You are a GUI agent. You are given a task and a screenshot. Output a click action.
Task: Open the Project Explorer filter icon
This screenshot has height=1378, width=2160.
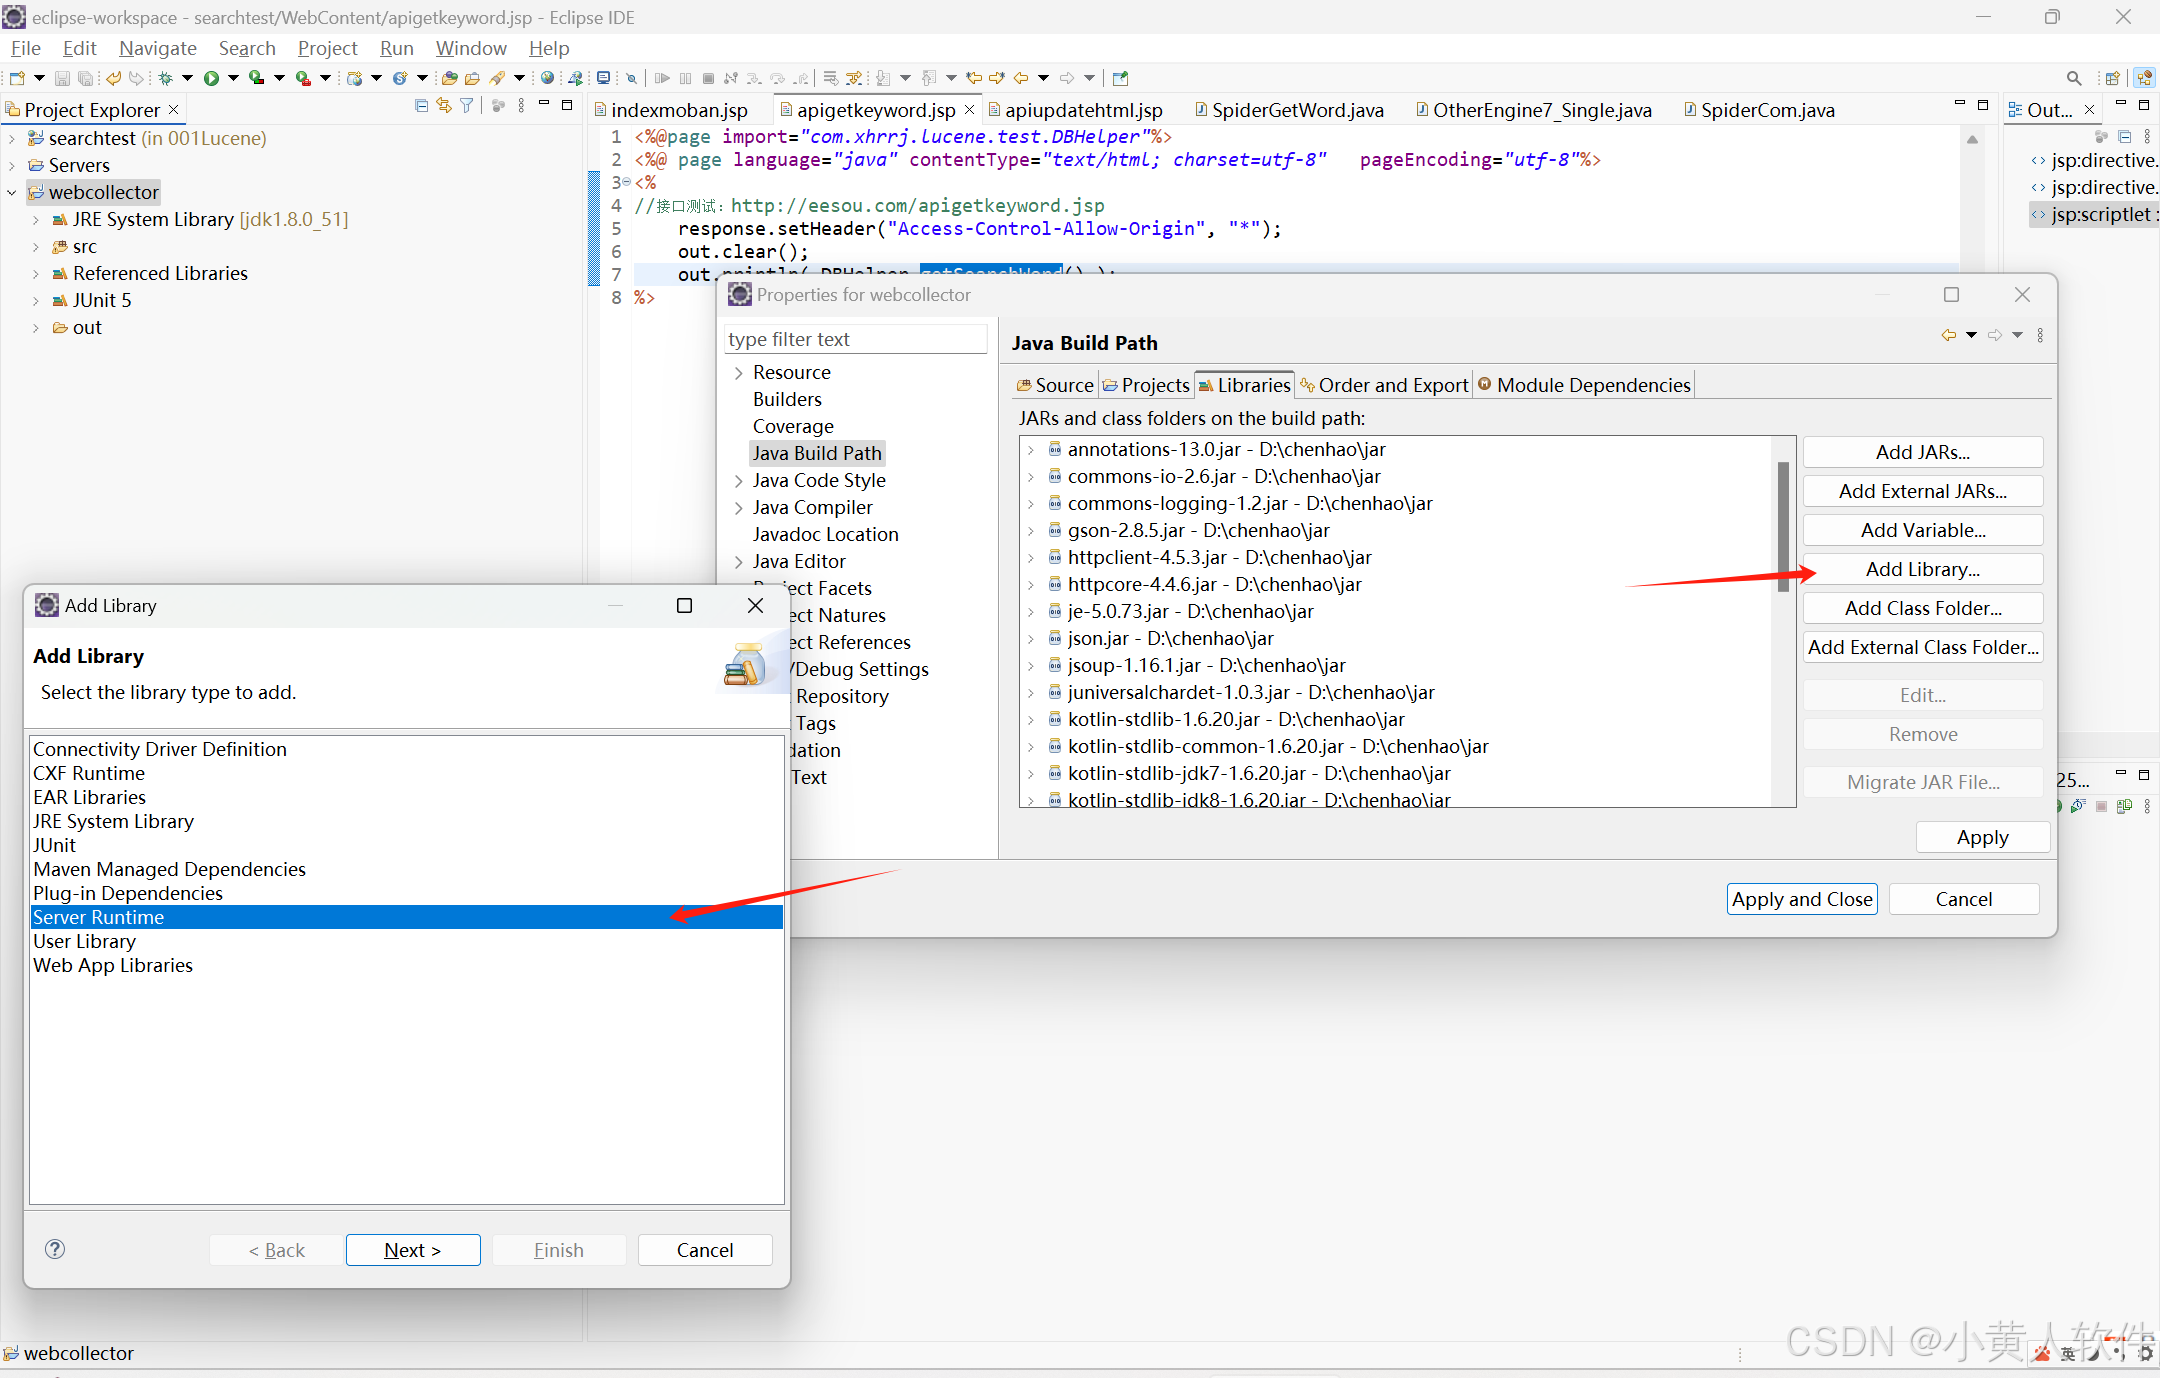click(467, 106)
